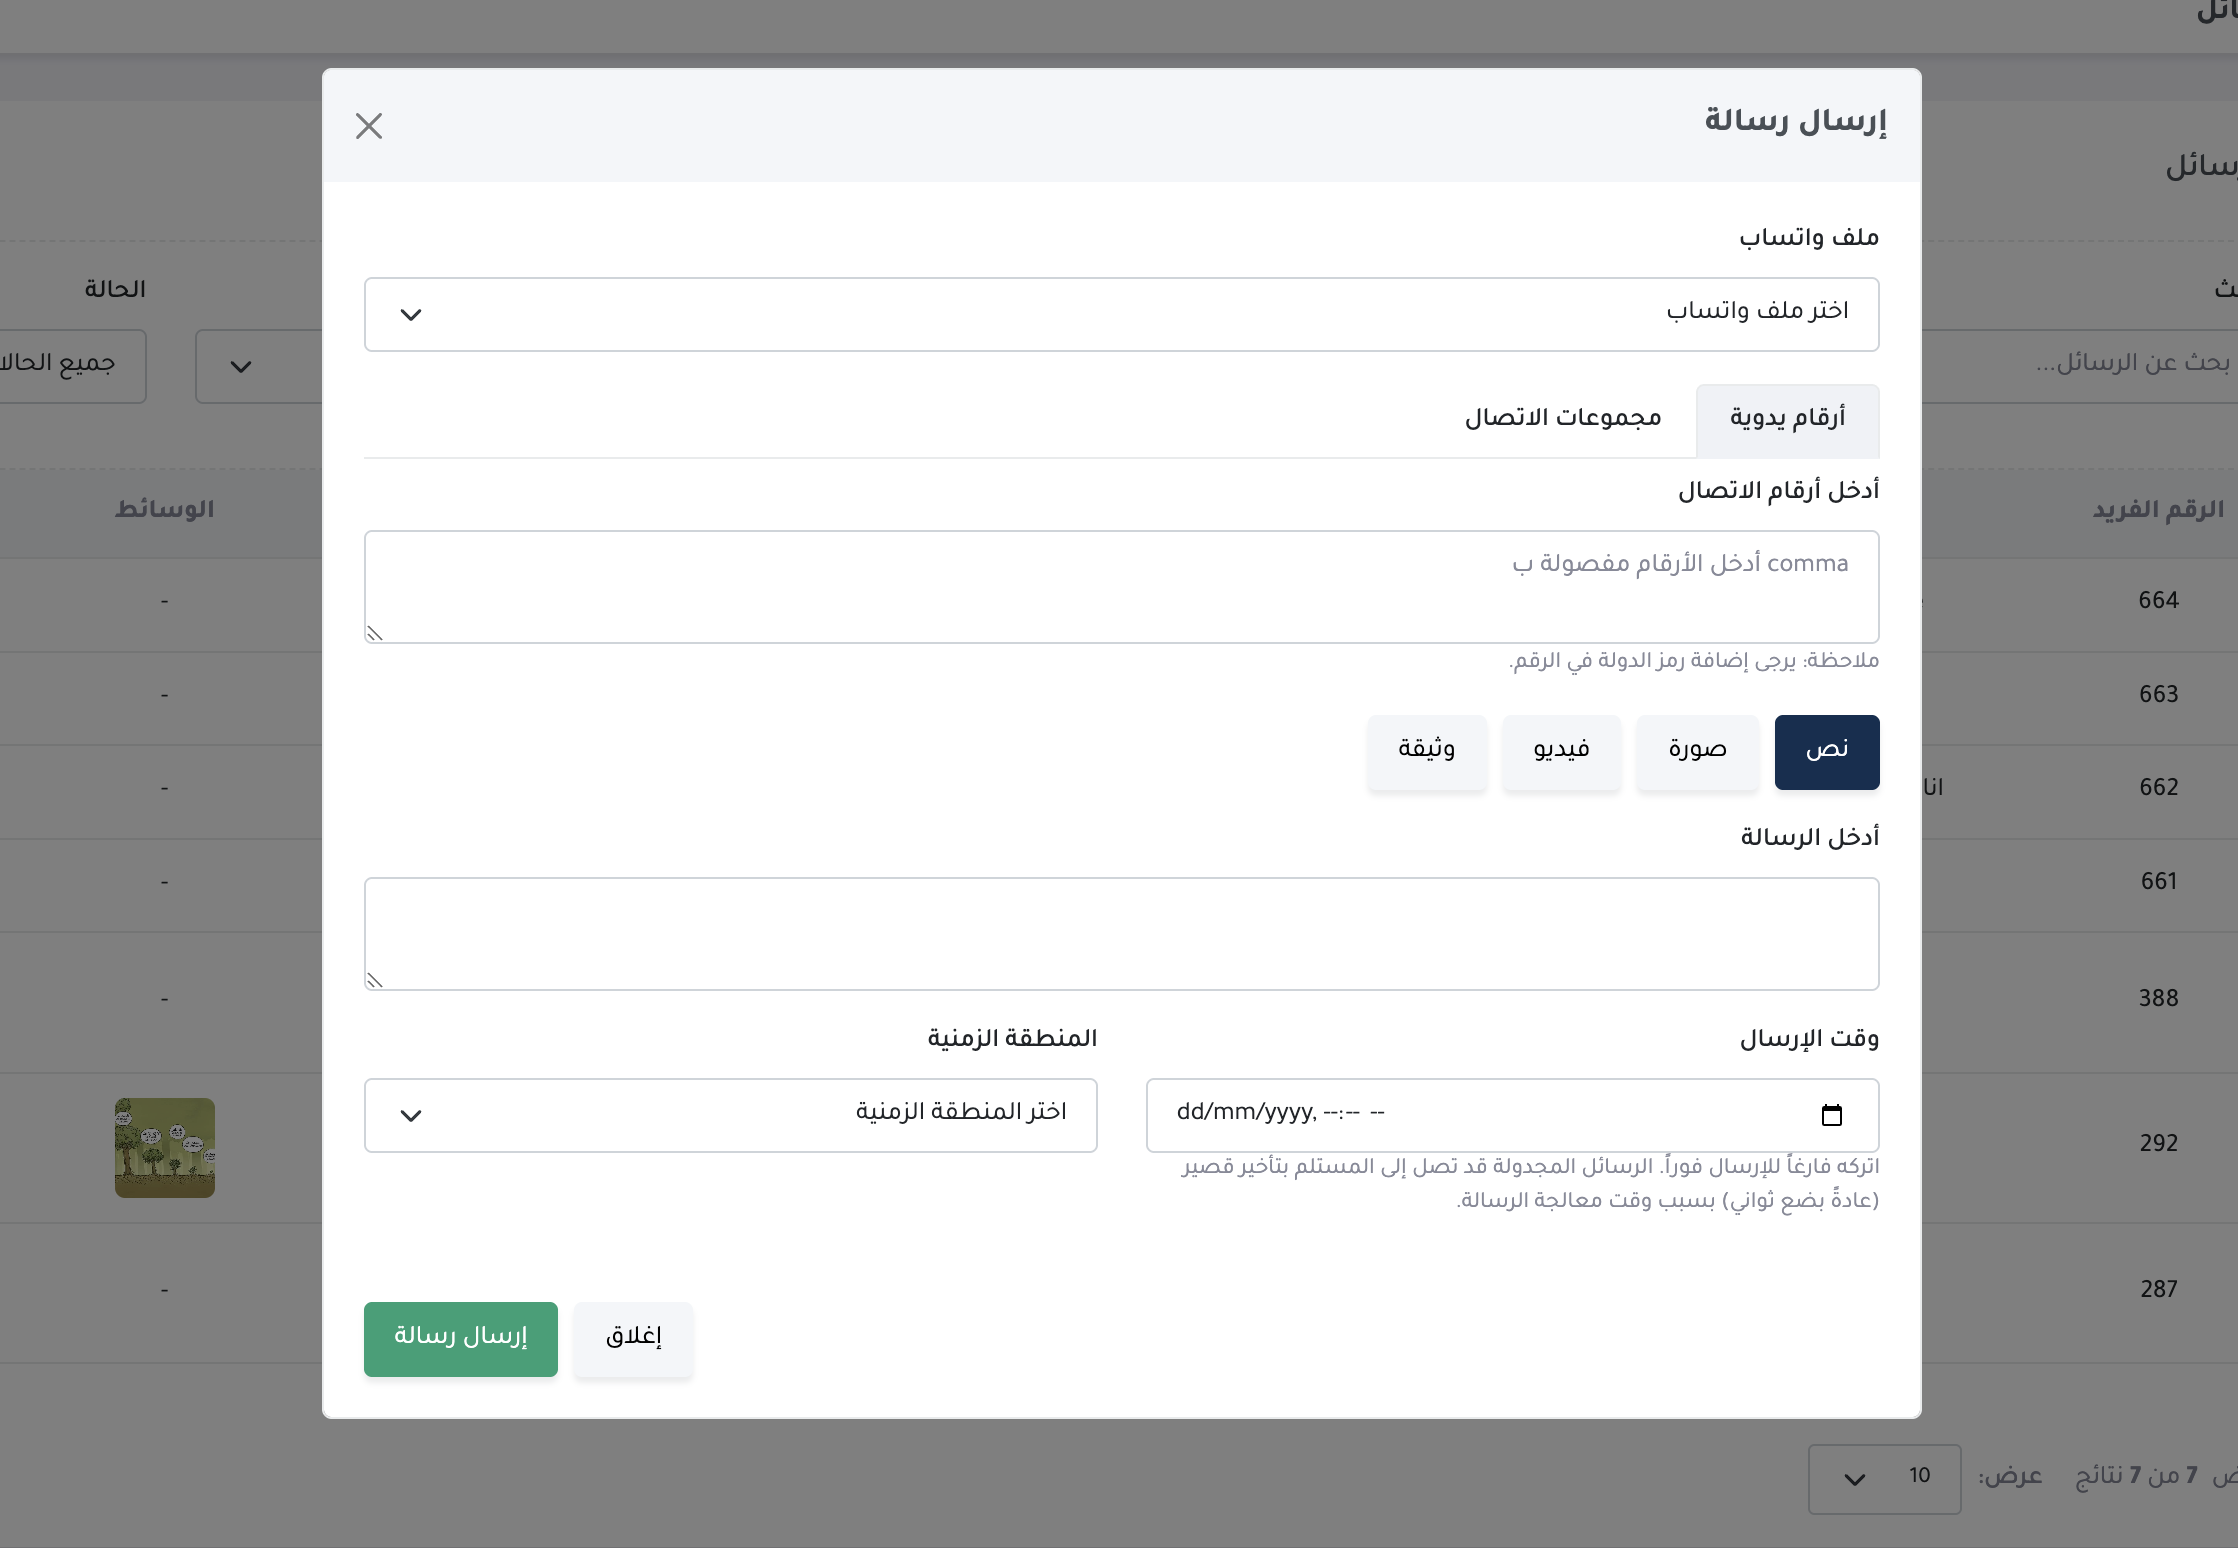Open the اختر ملف واتساب dropdown

(1121, 314)
